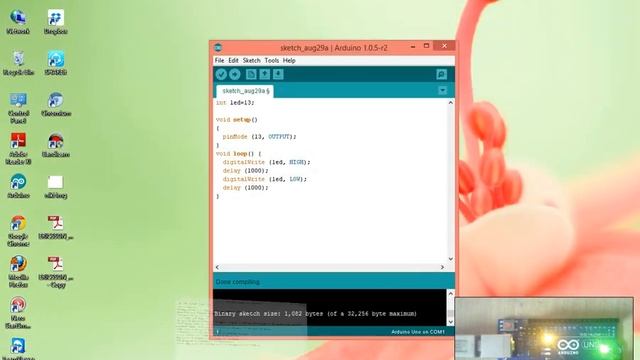Screen dimensions: 640x360
Task: Open the Recycle Bin on the desktop
Action: 18,63
